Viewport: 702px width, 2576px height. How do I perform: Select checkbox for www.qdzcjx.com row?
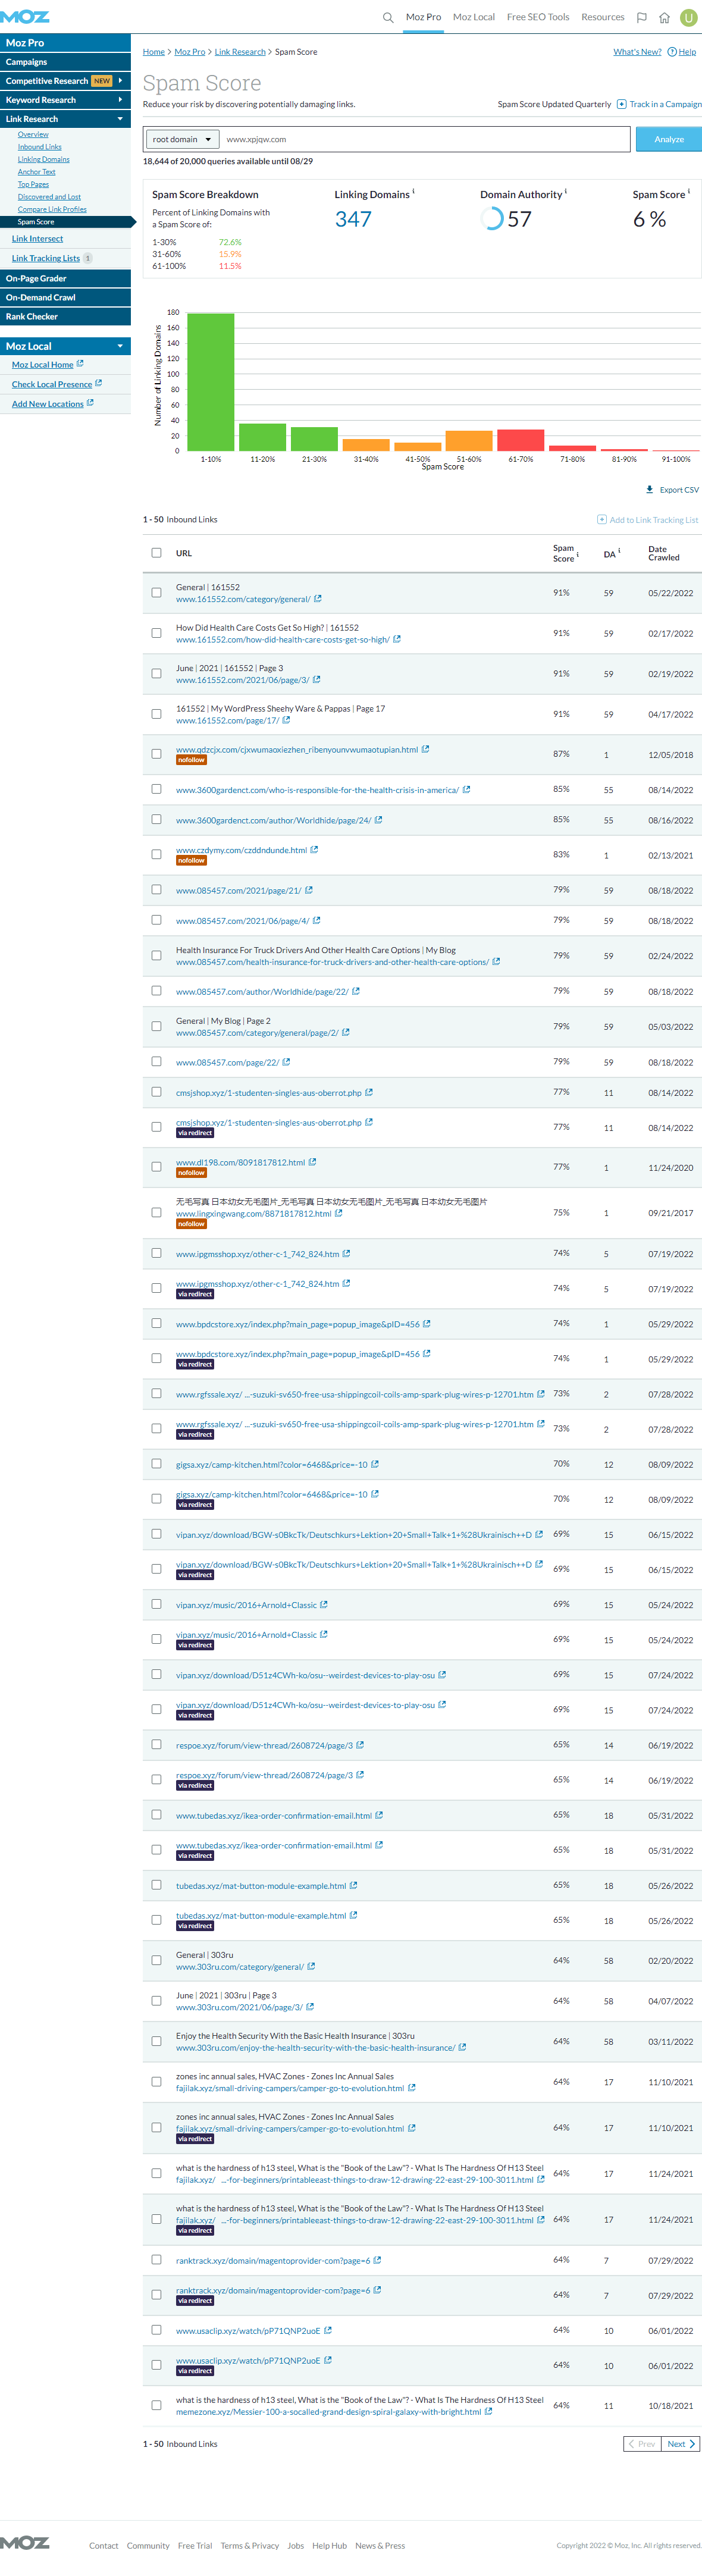pyautogui.click(x=156, y=754)
